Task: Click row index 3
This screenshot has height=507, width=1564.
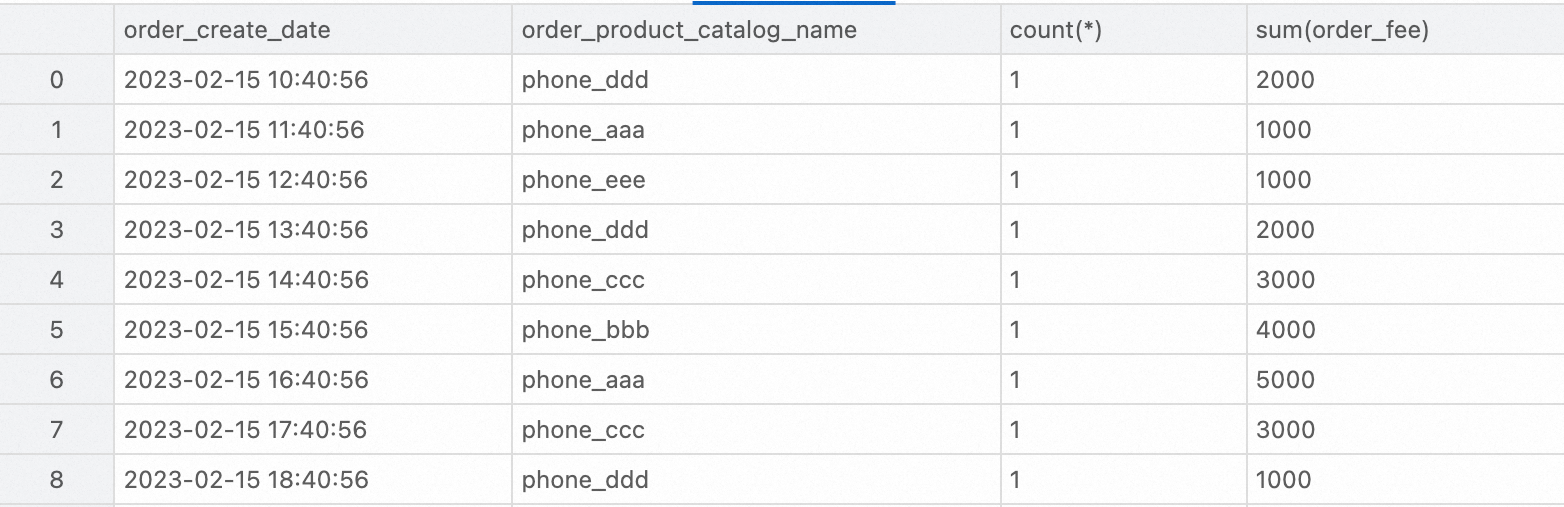Action: (56, 230)
